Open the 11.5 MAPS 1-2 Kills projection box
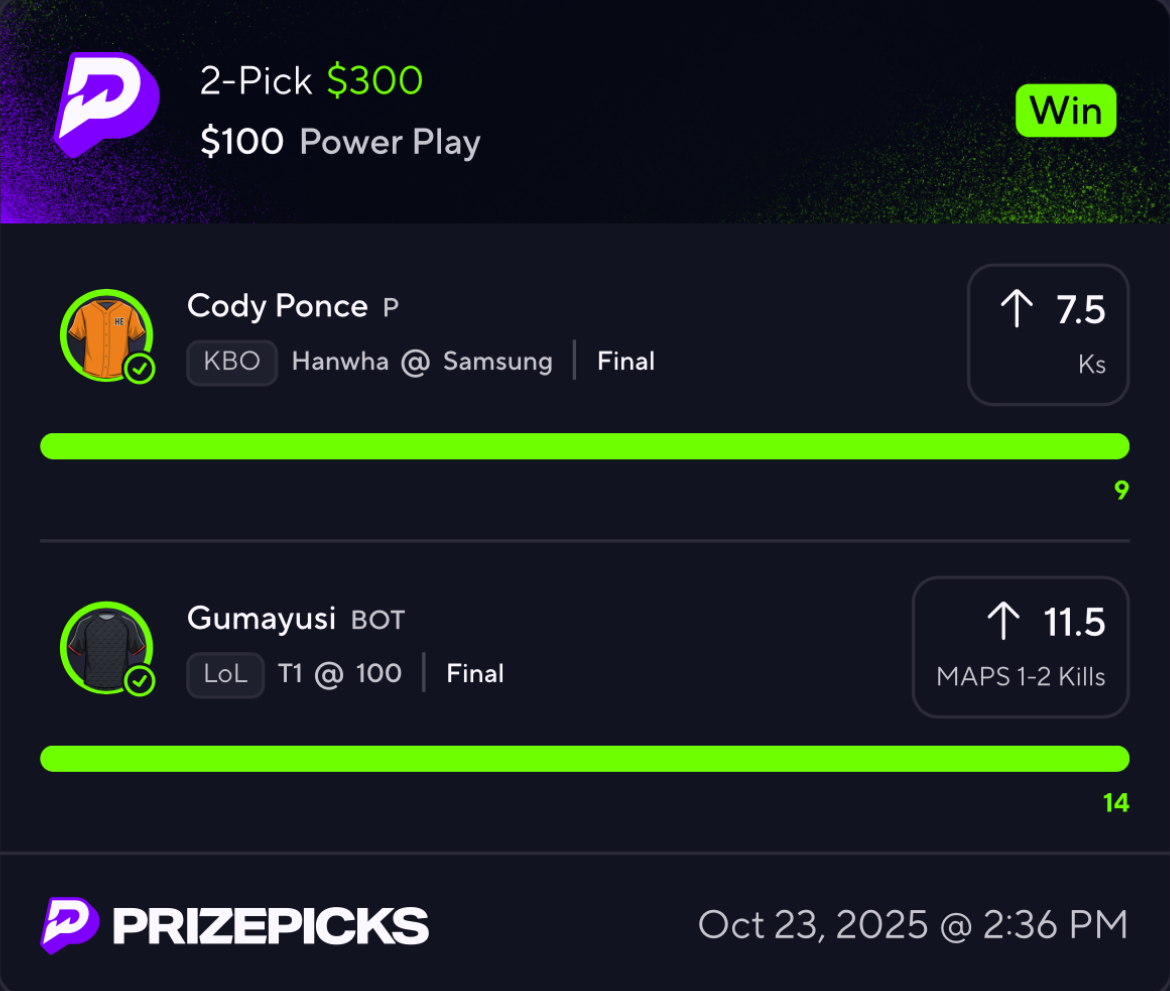Viewport: 1170px width, 991px height. (1020, 647)
